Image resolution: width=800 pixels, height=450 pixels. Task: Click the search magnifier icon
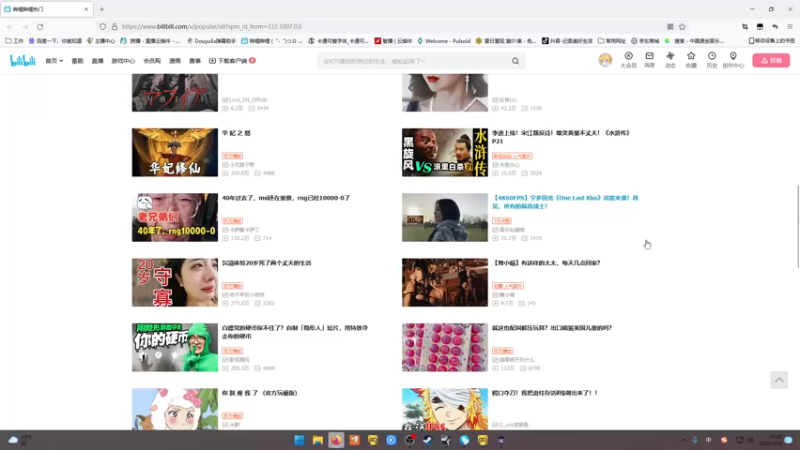pyautogui.click(x=515, y=61)
